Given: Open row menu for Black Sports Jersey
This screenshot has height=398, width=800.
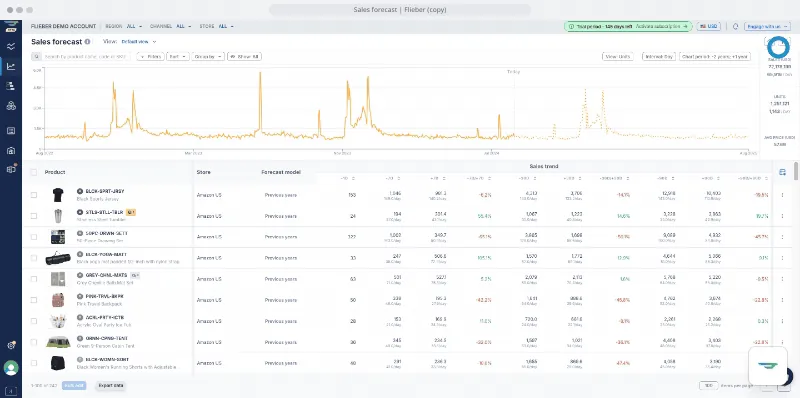Looking at the screenshot, I should 782,195.
